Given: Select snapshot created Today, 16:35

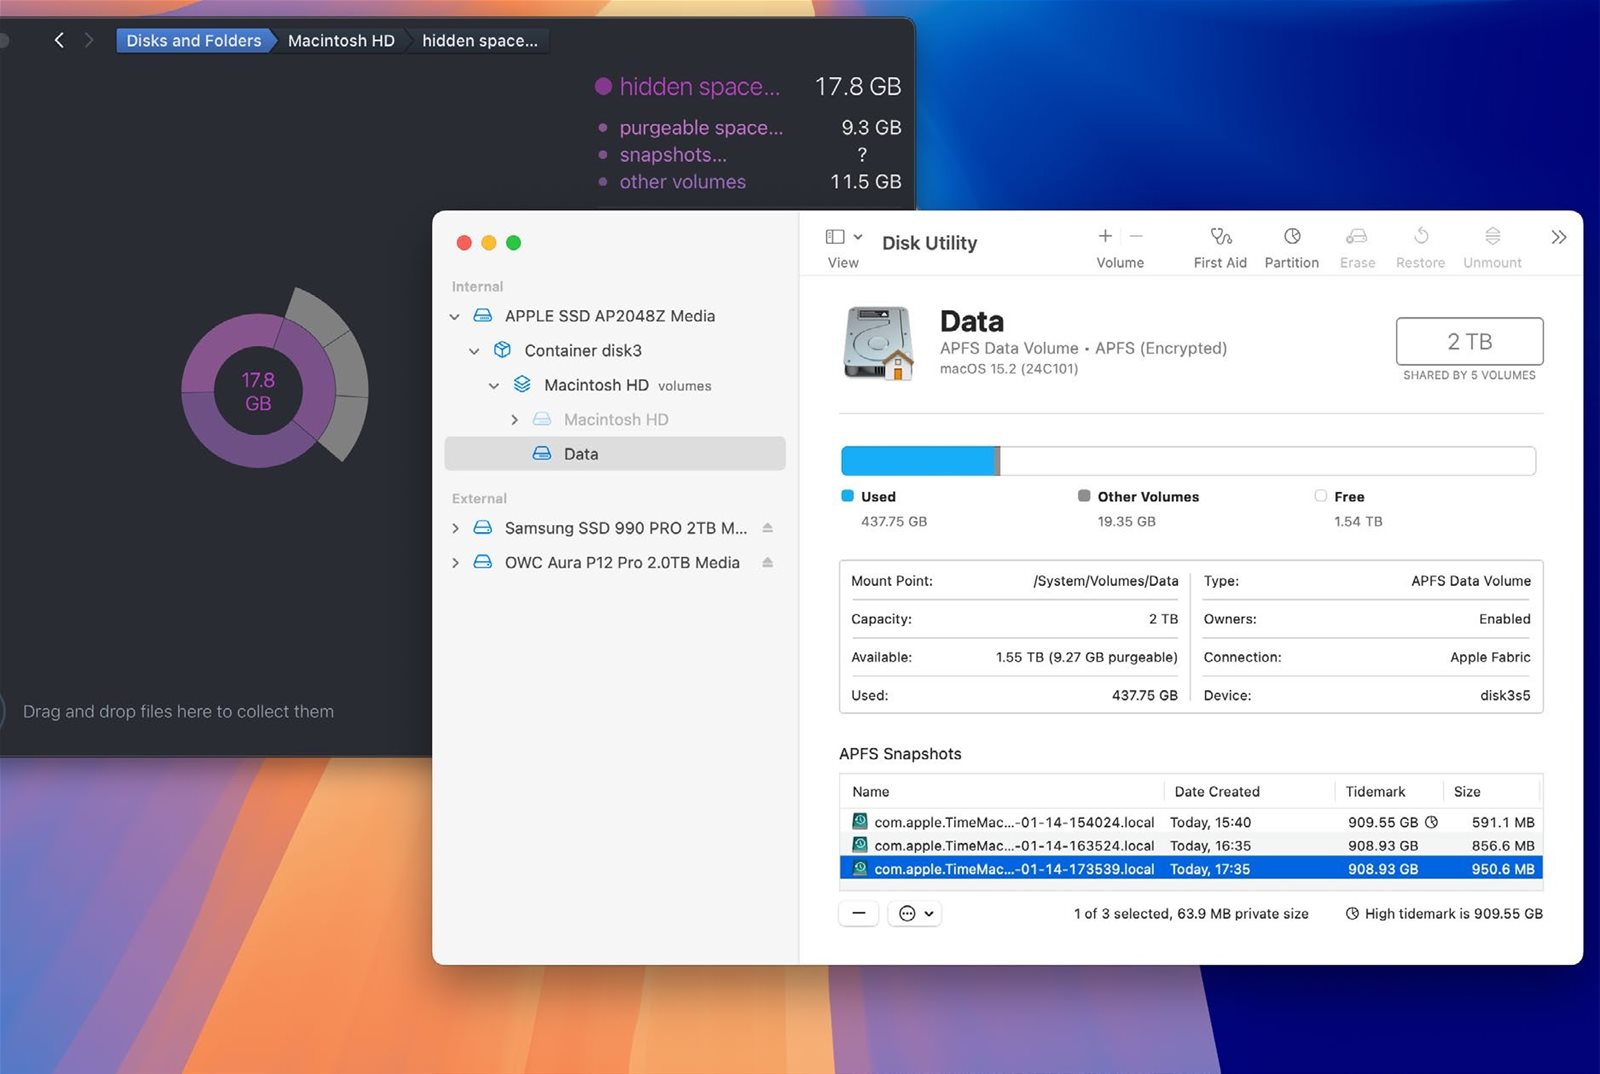Looking at the screenshot, I should 1191,845.
